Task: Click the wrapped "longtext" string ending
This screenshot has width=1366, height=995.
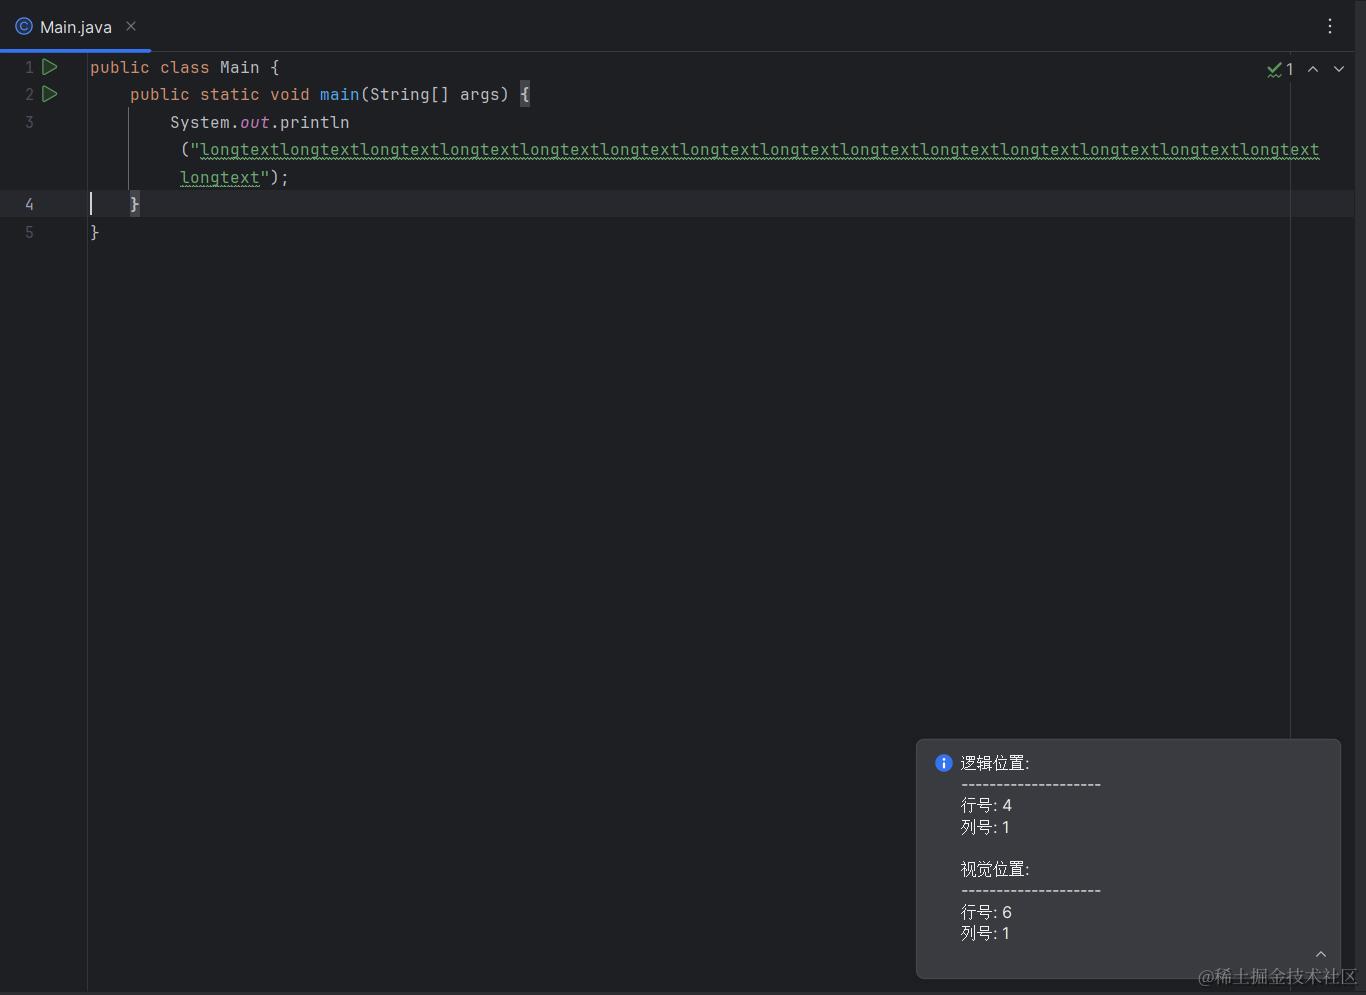Action: pos(220,177)
